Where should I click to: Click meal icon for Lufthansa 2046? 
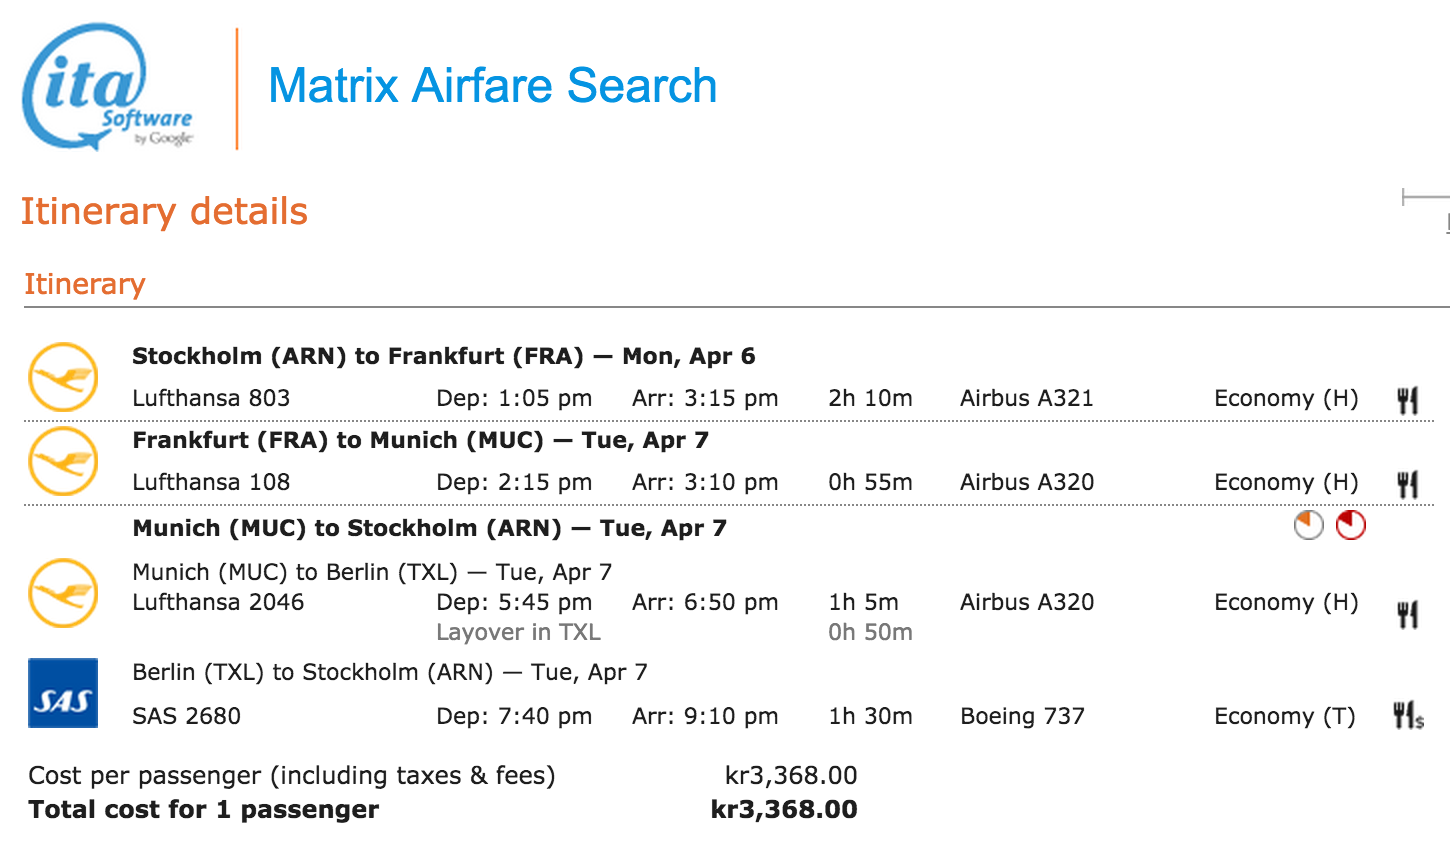click(x=1407, y=614)
